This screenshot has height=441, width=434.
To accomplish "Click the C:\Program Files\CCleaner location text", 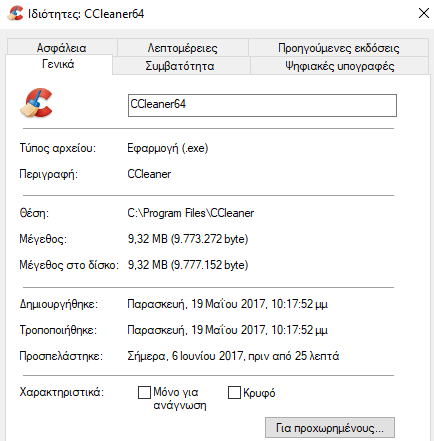I will [191, 213].
